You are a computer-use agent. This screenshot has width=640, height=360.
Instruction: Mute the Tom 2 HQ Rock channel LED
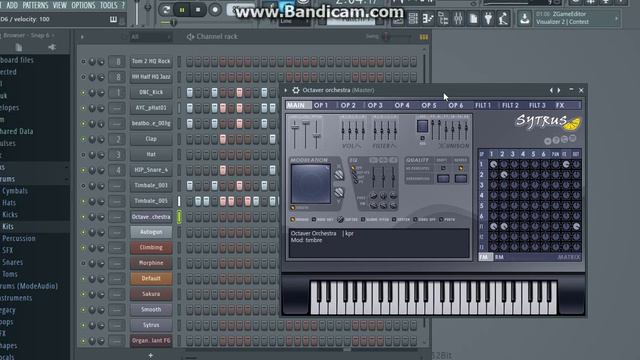coord(83,62)
